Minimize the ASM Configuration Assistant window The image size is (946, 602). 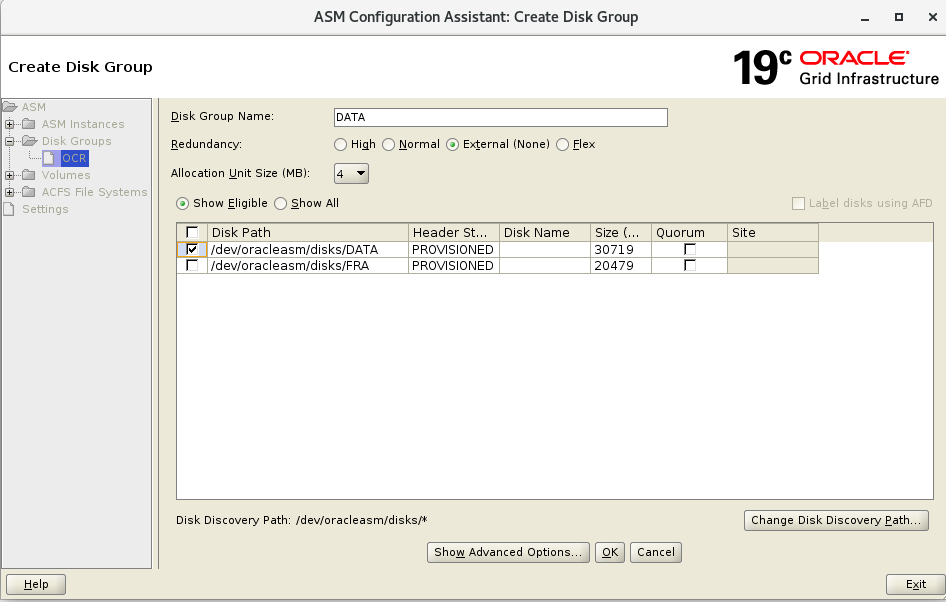click(865, 17)
